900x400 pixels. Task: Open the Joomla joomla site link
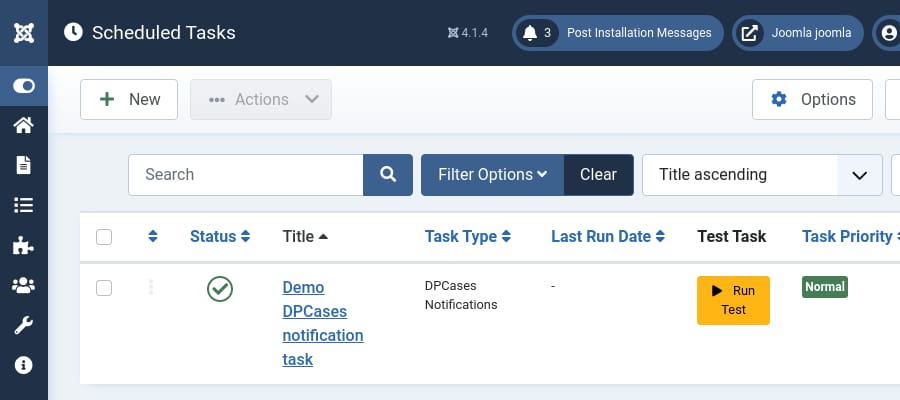tap(798, 33)
